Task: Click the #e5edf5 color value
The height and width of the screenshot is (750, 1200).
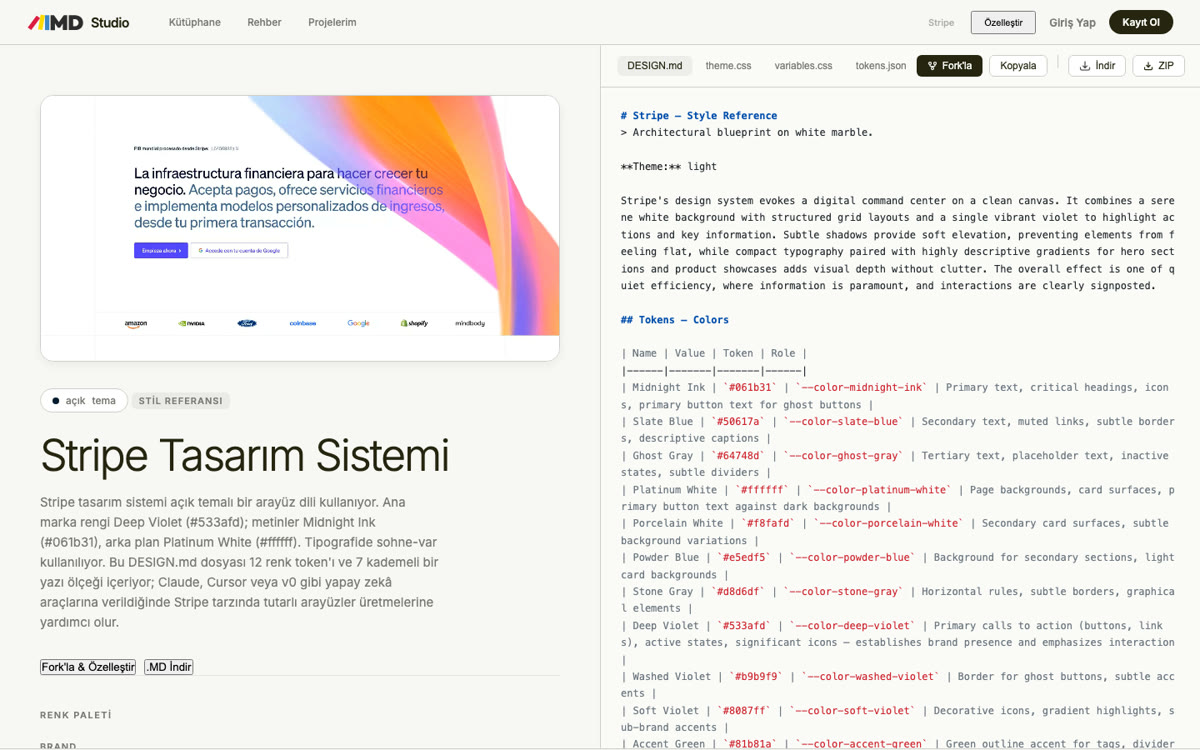Action: click(x=743, y=558)
